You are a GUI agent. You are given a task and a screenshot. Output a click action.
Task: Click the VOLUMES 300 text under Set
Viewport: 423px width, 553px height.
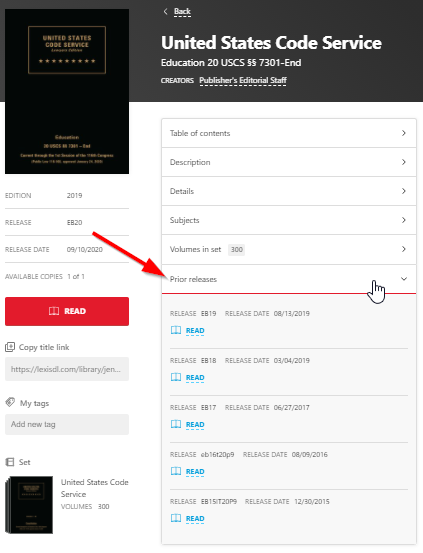point(85,506)
